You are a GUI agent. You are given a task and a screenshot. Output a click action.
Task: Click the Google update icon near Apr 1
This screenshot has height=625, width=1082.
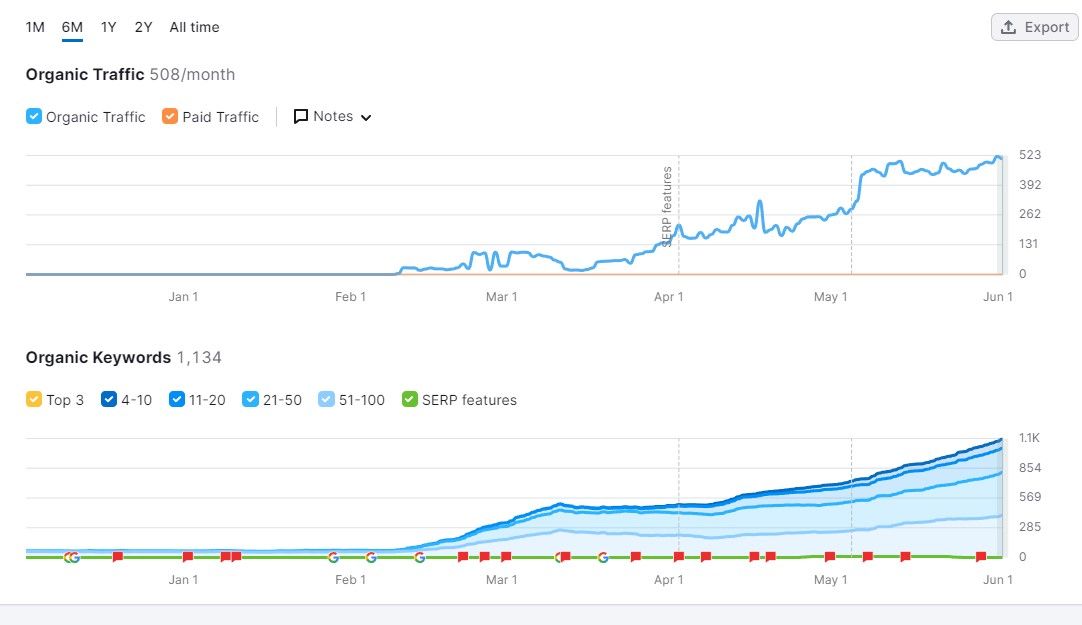tap(604, 557)
